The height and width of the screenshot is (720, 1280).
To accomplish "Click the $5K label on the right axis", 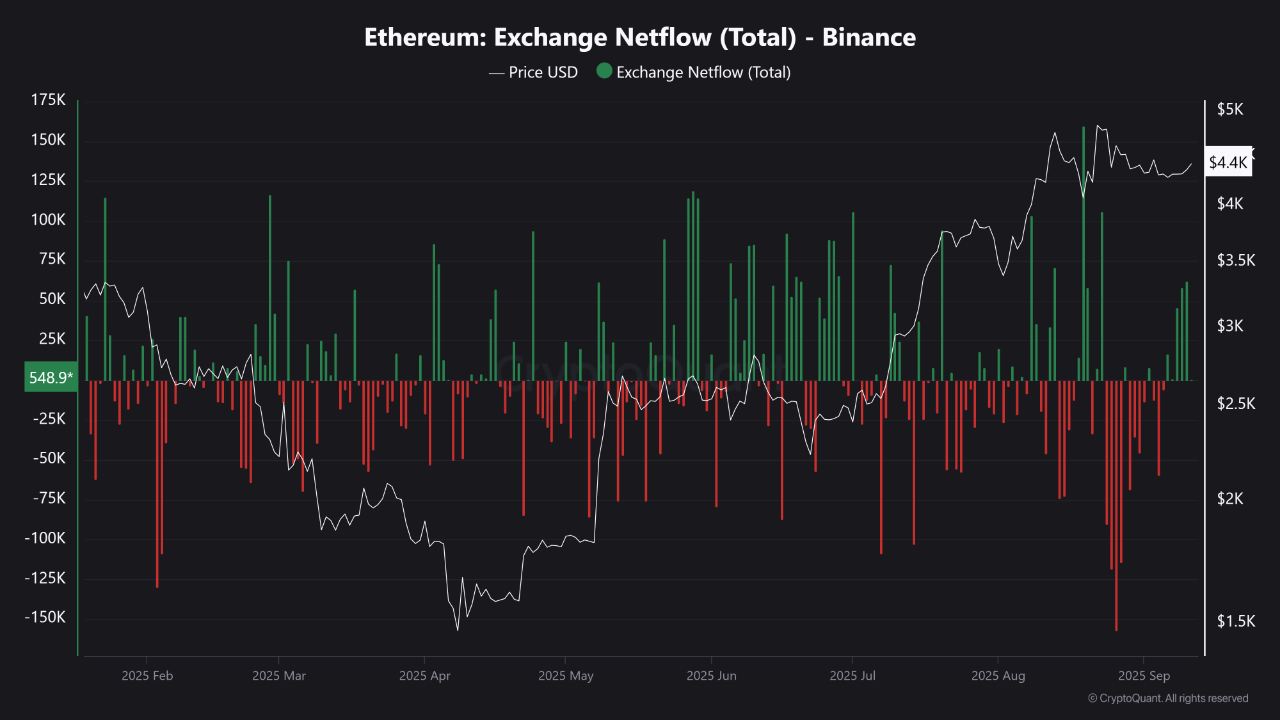I will click(x=1232, y=110).
